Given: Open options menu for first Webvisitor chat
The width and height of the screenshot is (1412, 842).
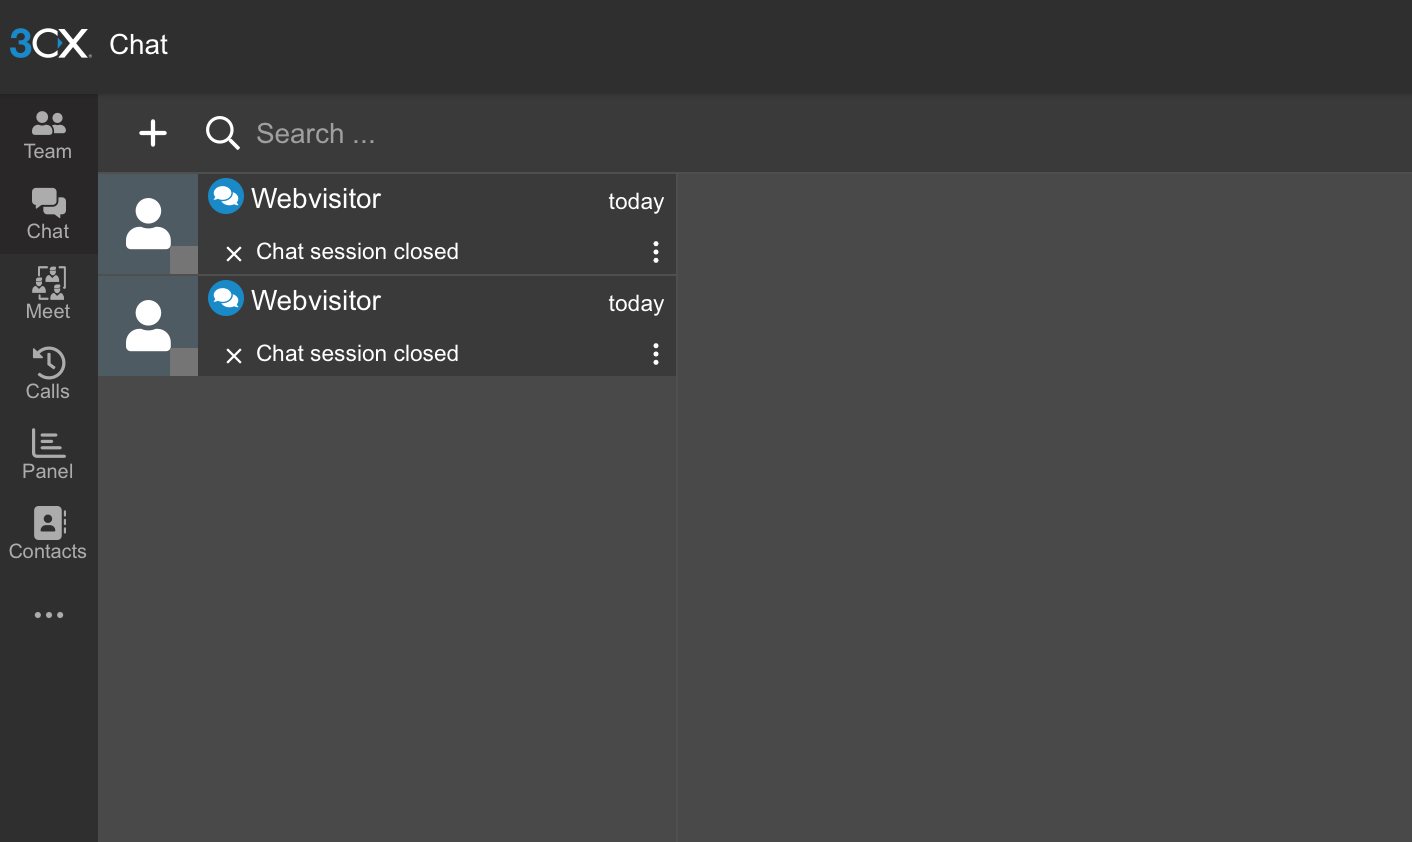Looking at the screenshot, I should click(656, 252).
